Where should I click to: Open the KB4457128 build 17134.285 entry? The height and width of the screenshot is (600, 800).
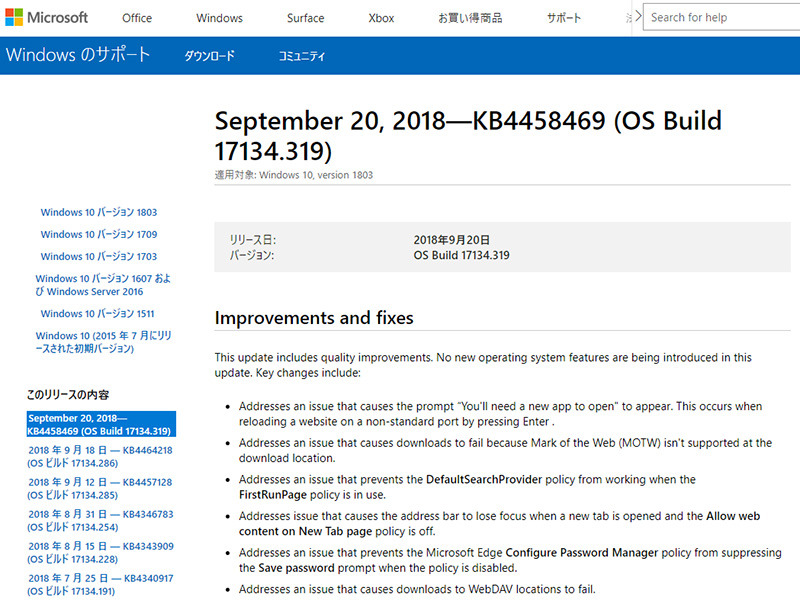coord(100,488)
